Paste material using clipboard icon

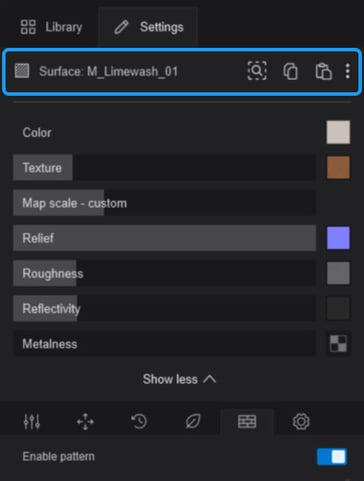[x=323, y=71]
